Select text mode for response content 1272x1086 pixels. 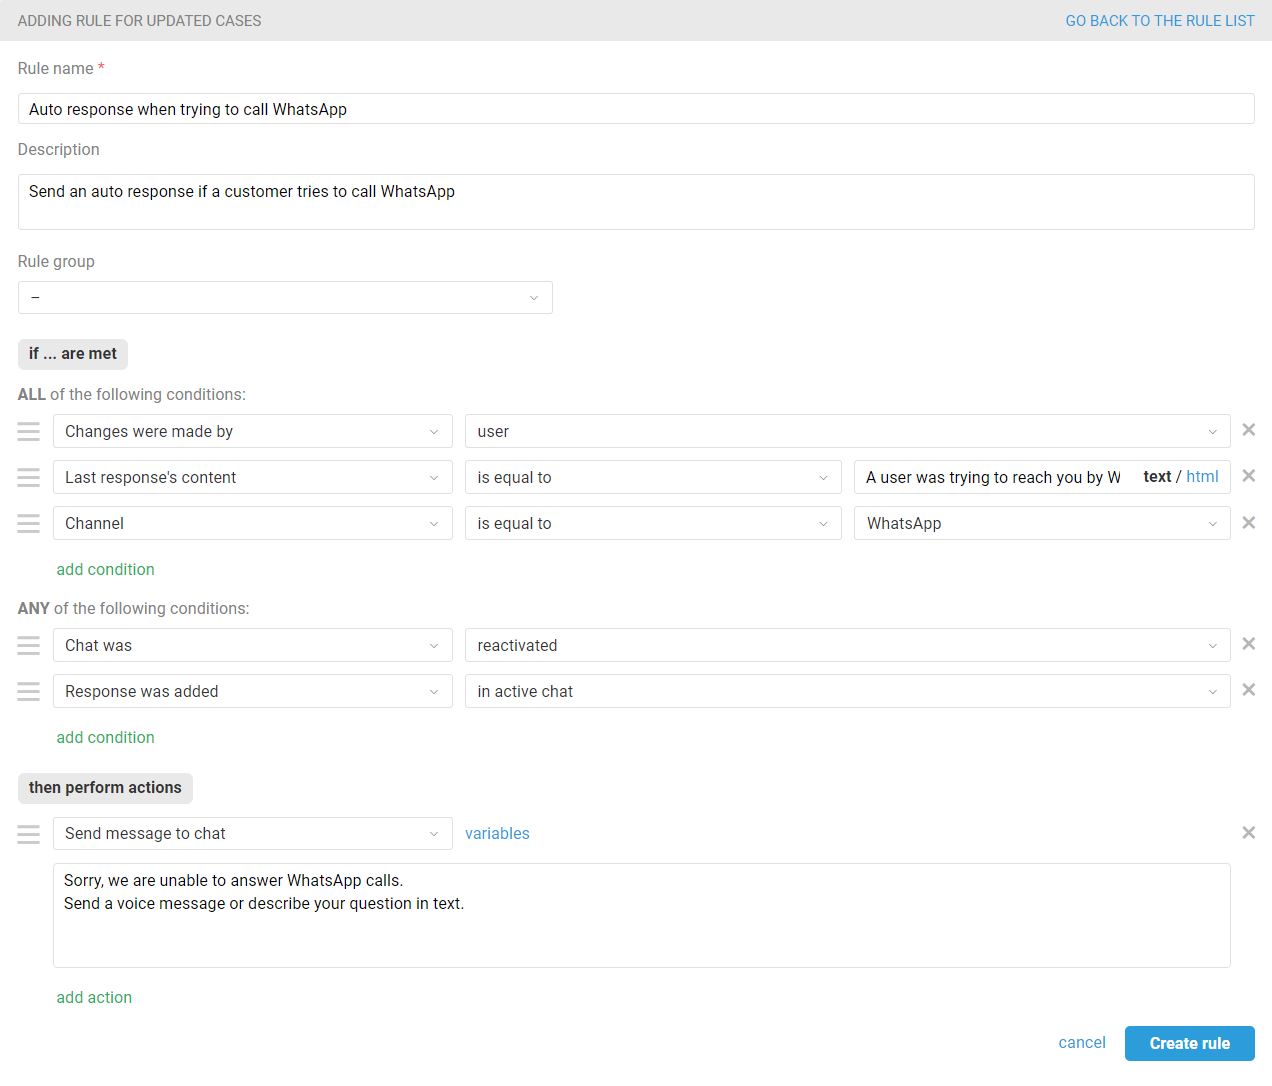pos(1157,477)
